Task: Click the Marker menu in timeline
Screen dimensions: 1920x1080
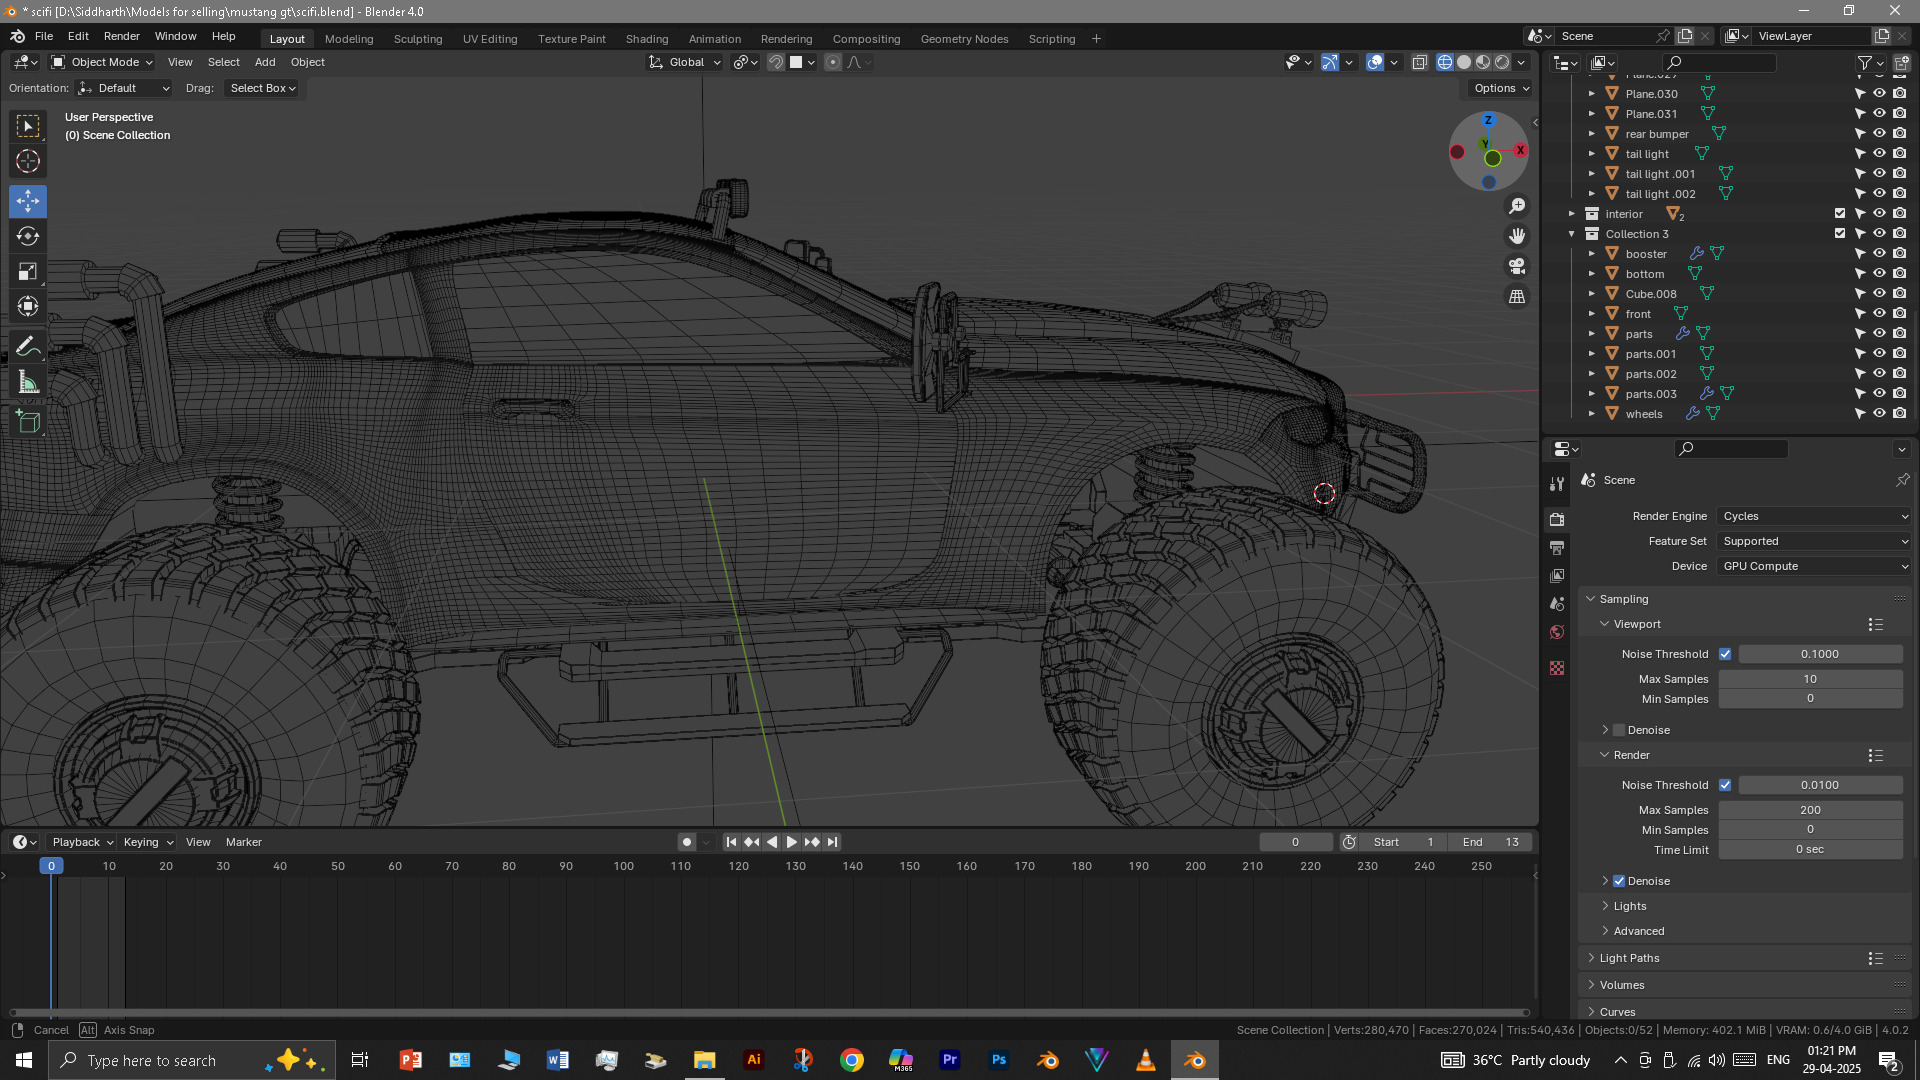Action: point(244,842)
